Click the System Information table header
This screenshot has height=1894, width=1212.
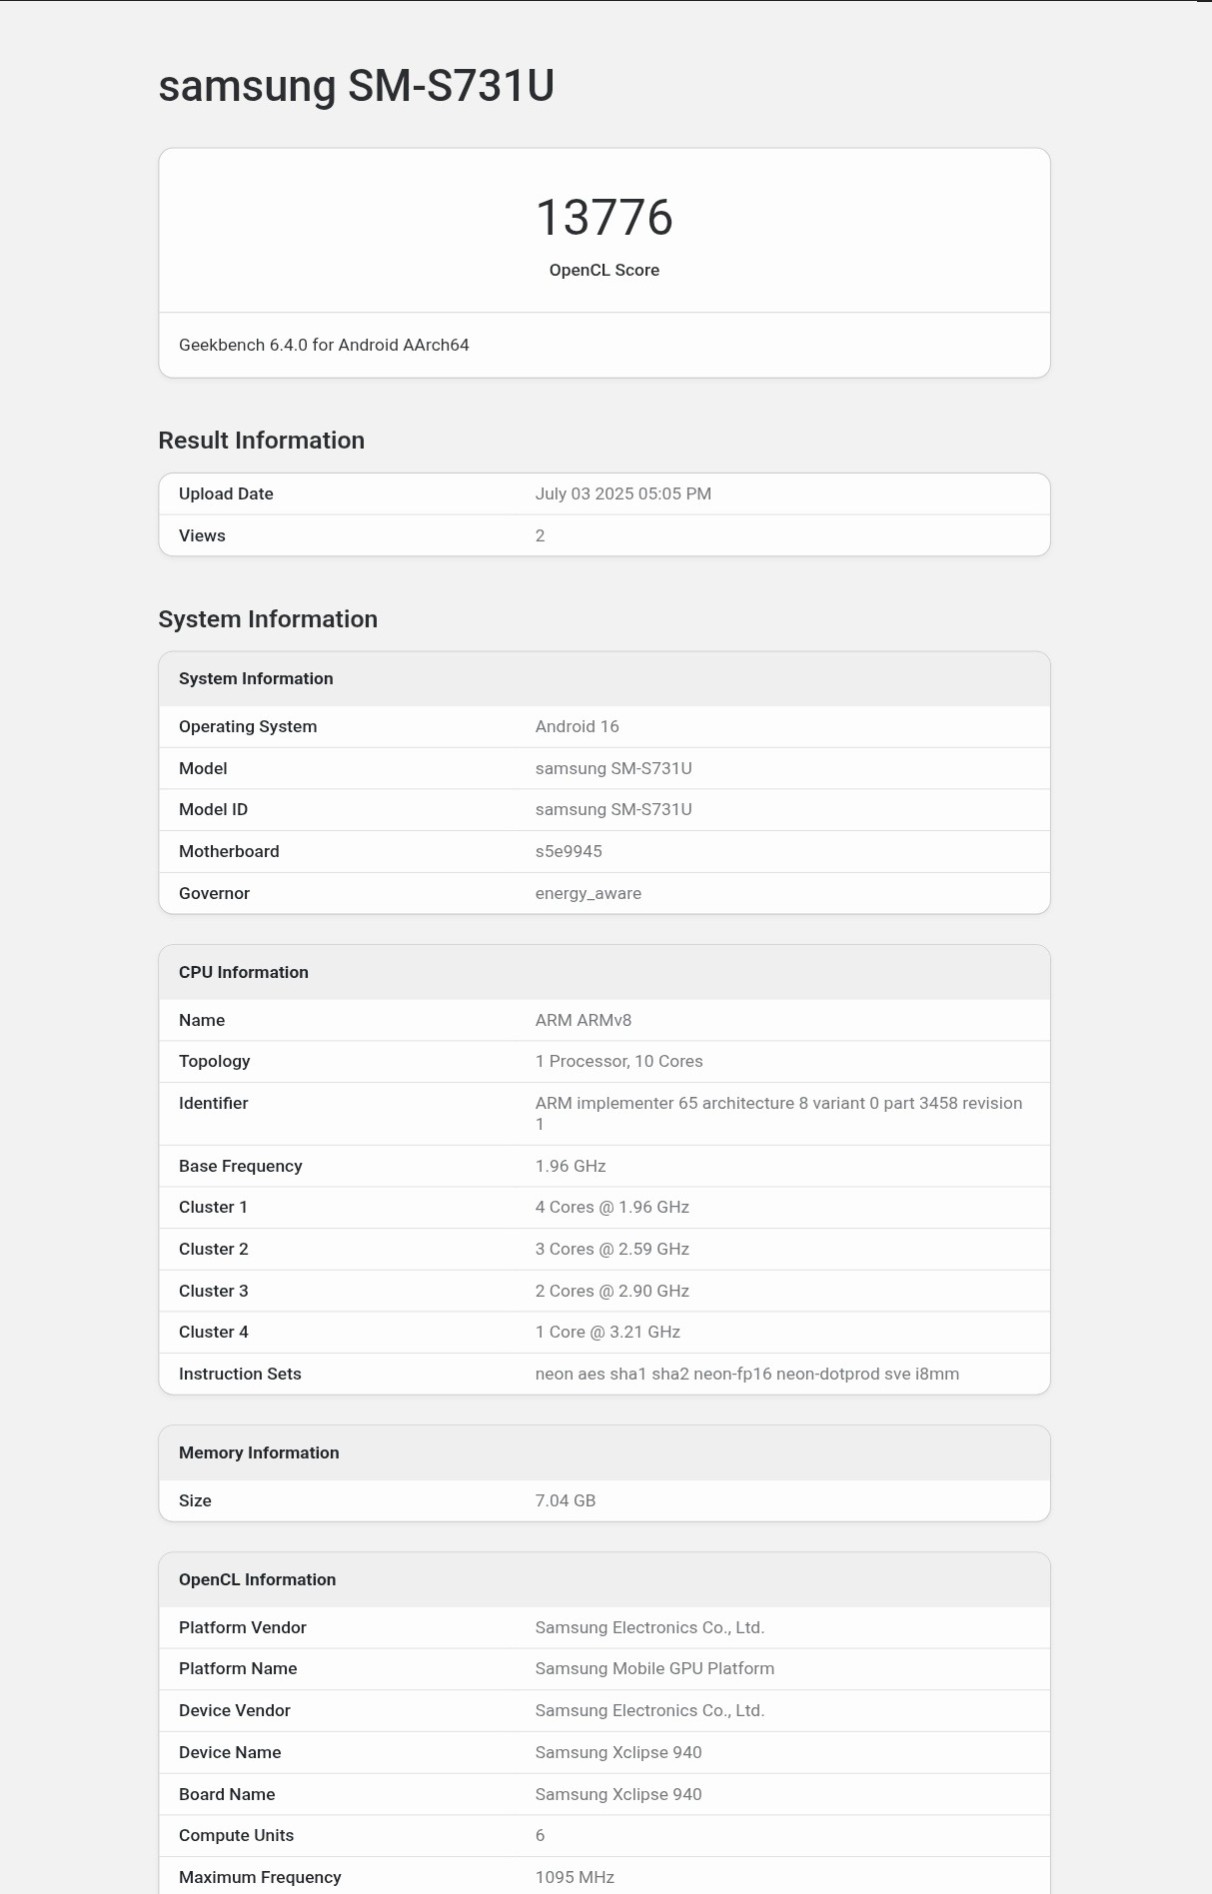(x=604, y=679)
